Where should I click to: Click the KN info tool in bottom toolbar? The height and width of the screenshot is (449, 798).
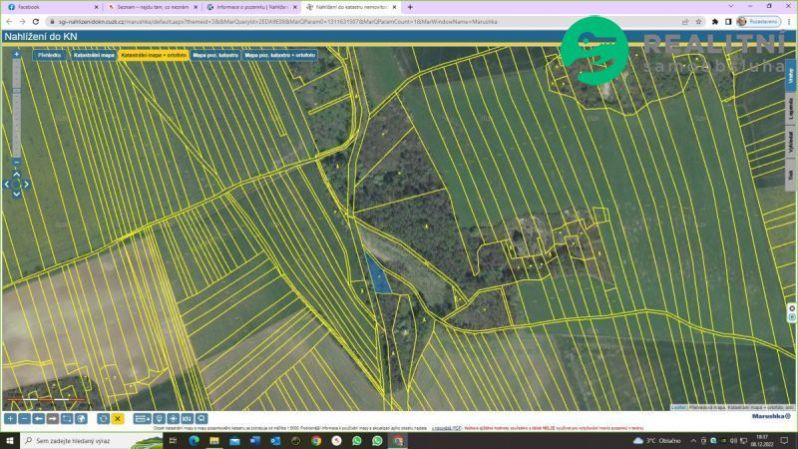click(187, 419)
